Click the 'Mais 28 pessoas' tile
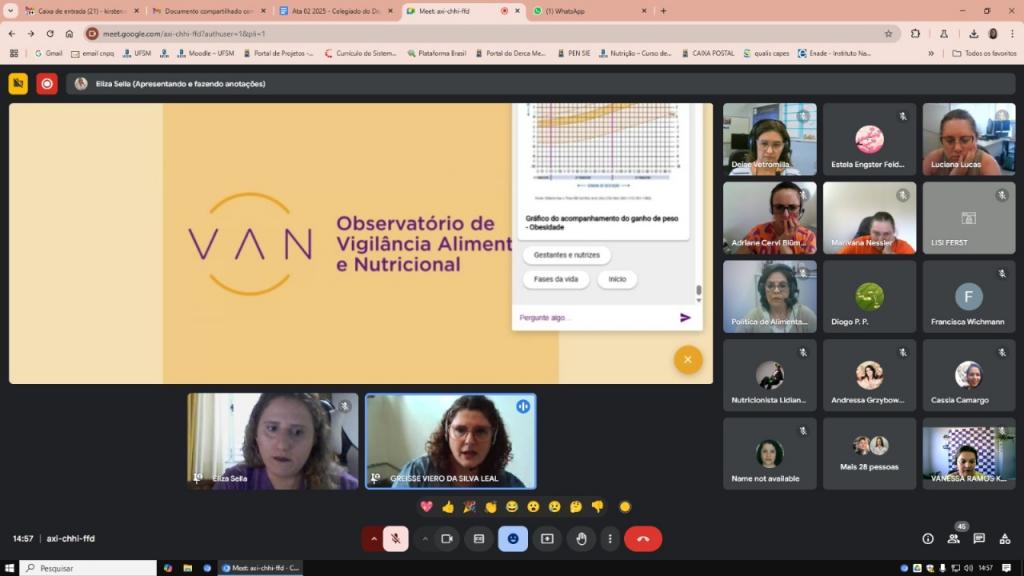 point(869,453)
